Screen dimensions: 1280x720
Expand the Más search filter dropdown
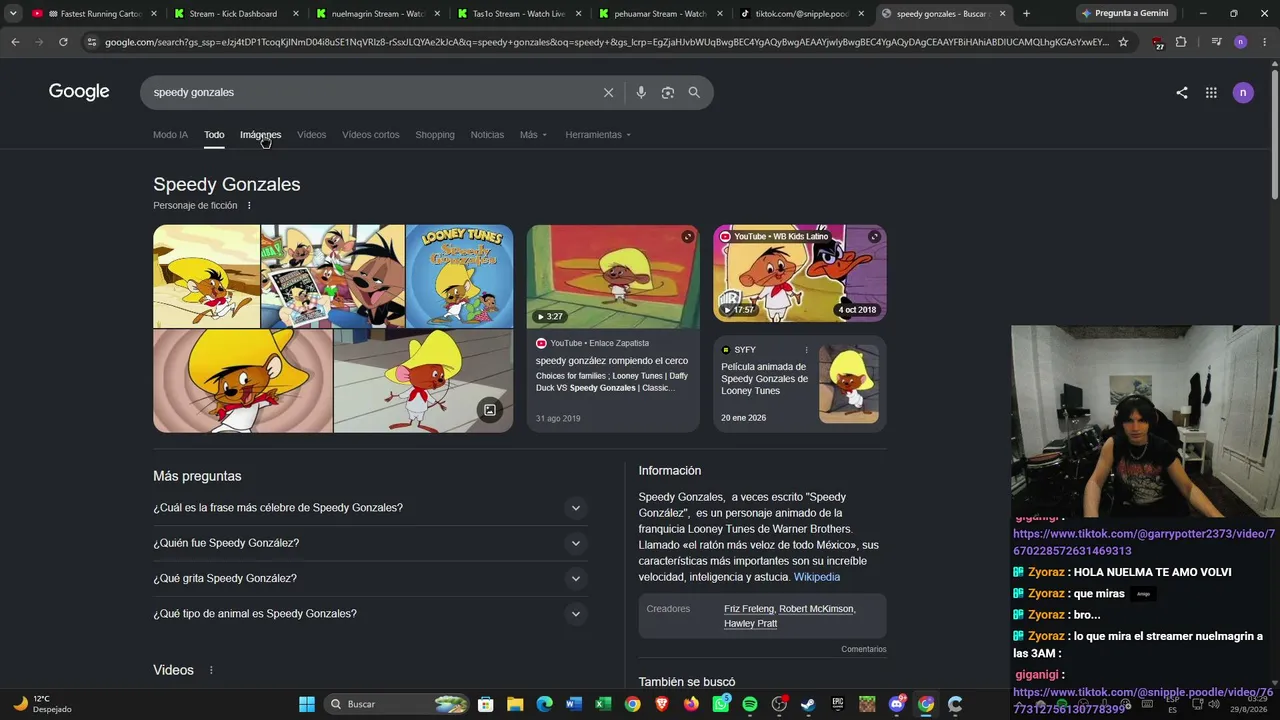[533, 135]
